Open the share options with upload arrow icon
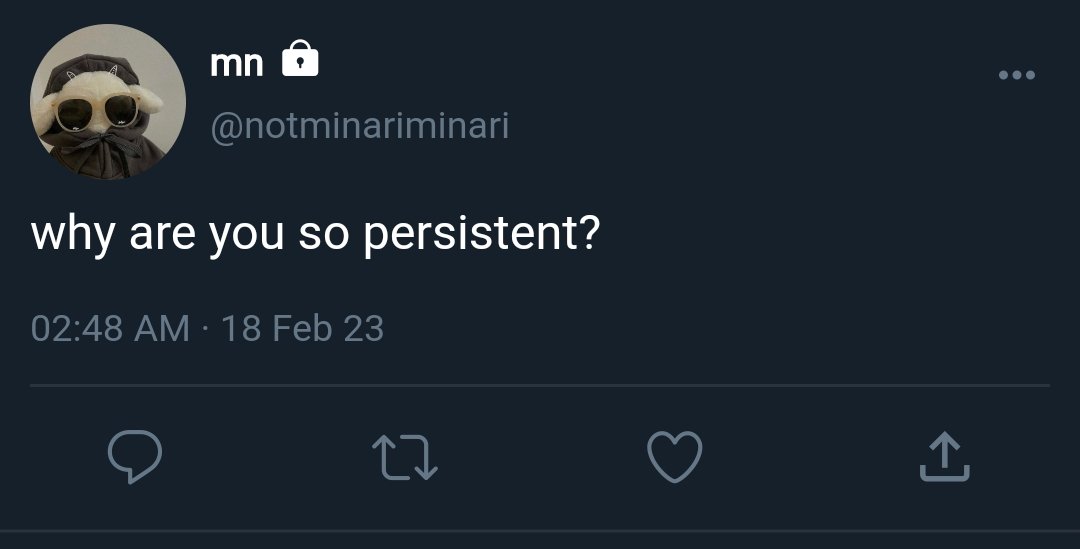This screenshot has width=1080, height=549. click(944, 456)
